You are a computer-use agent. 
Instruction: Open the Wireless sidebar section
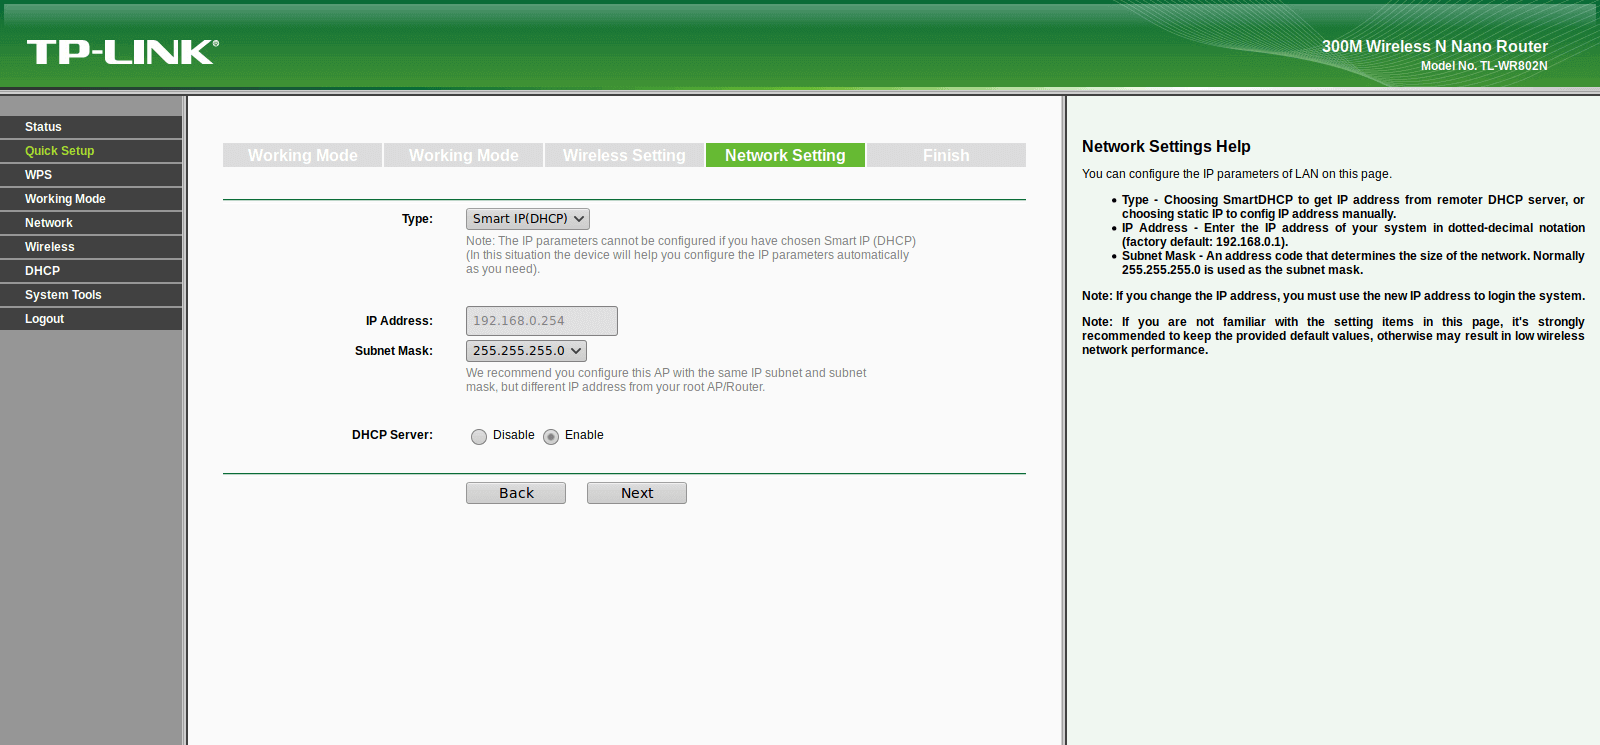(x=91, y=247)
